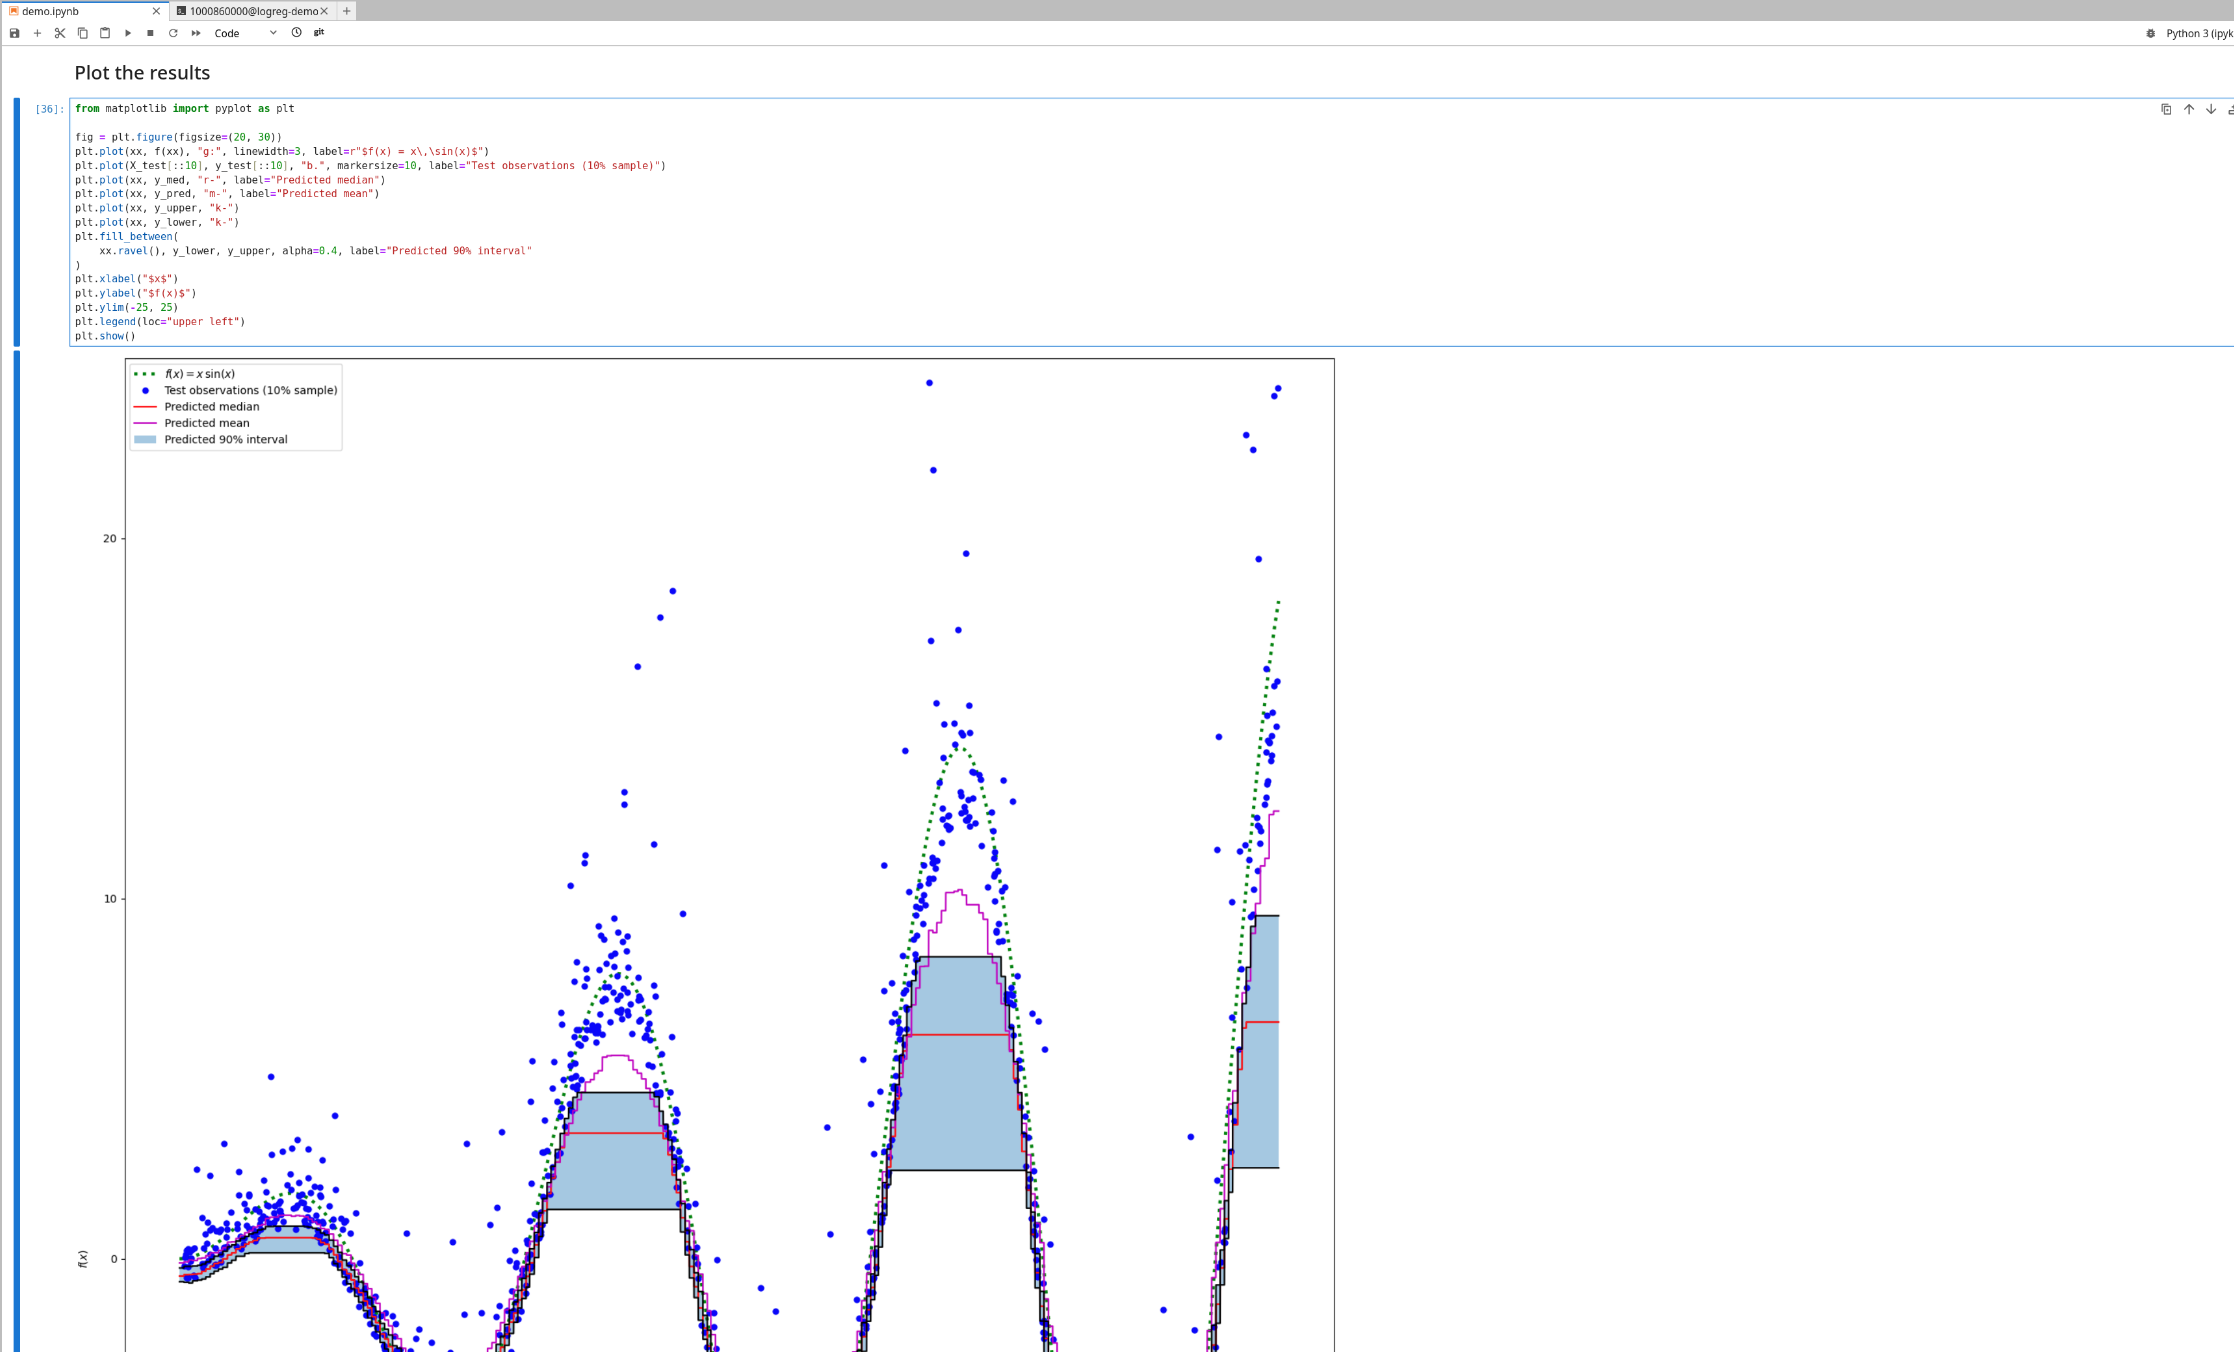Image resolution: width=2234 pixels, height=1352 pixels.
Task: Click the 'from matplotlib import pyplot' line
Action: (x=185, y=109)
